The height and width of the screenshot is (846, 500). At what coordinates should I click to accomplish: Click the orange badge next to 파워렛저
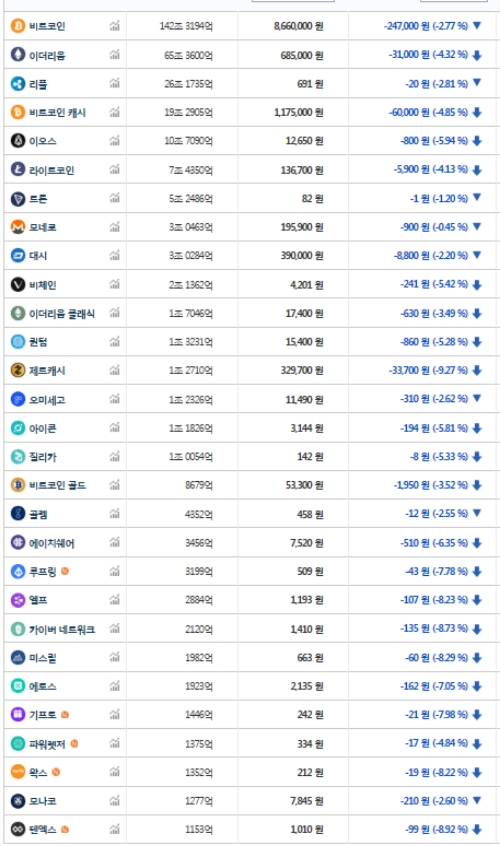tap(74, 743)
